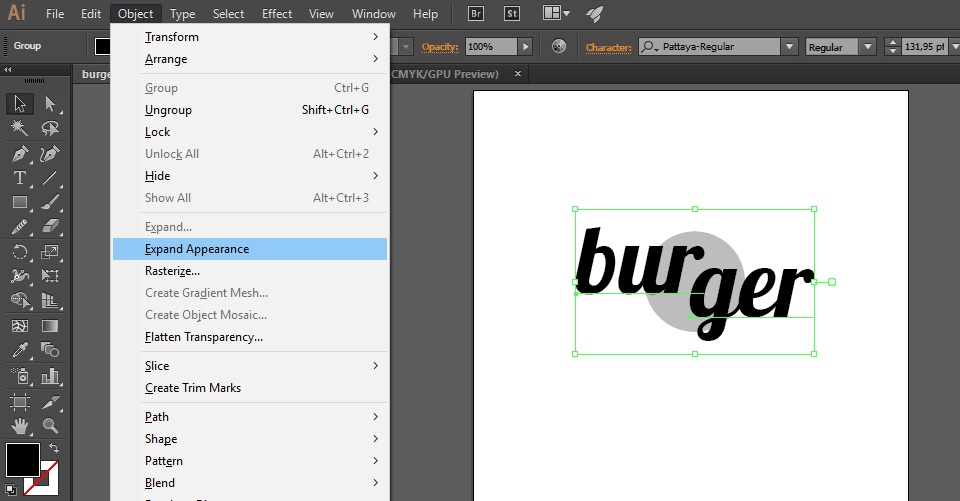Screen dimensions: 960x501
Task: Open the font family dropdown arrow
Action: (789, 47)
